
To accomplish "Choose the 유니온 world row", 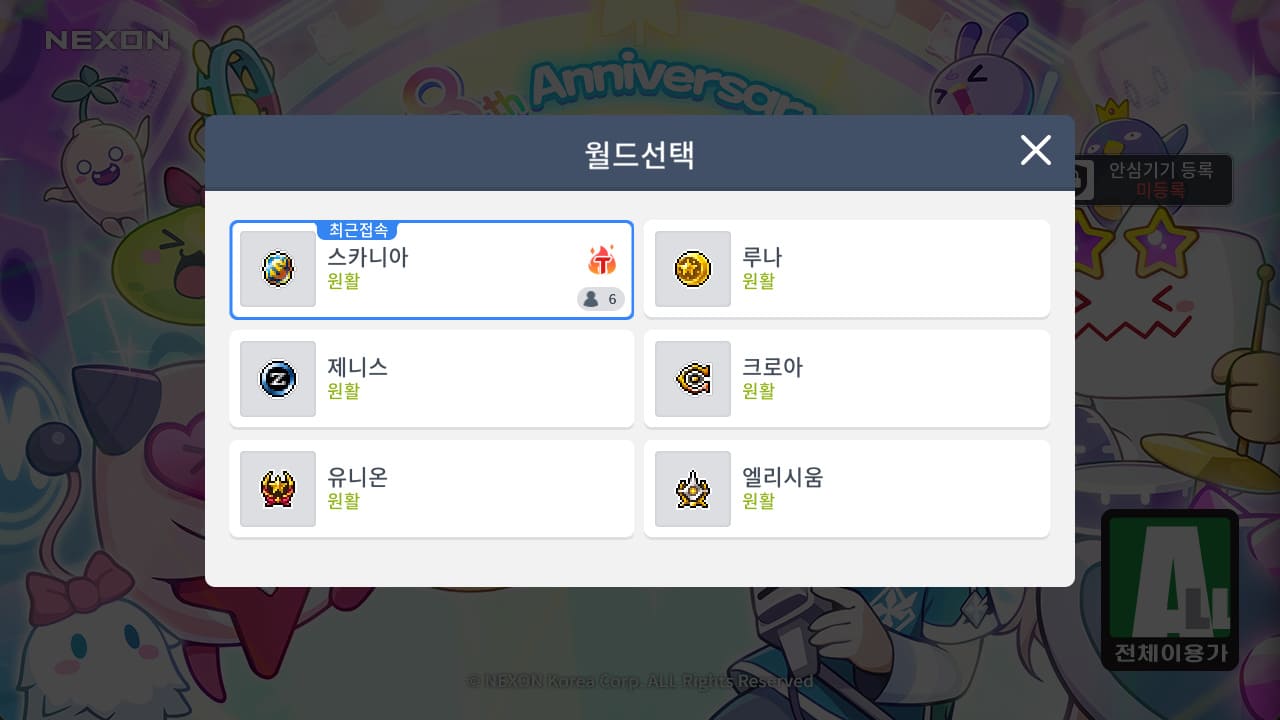I will click(x=432, y=489).
